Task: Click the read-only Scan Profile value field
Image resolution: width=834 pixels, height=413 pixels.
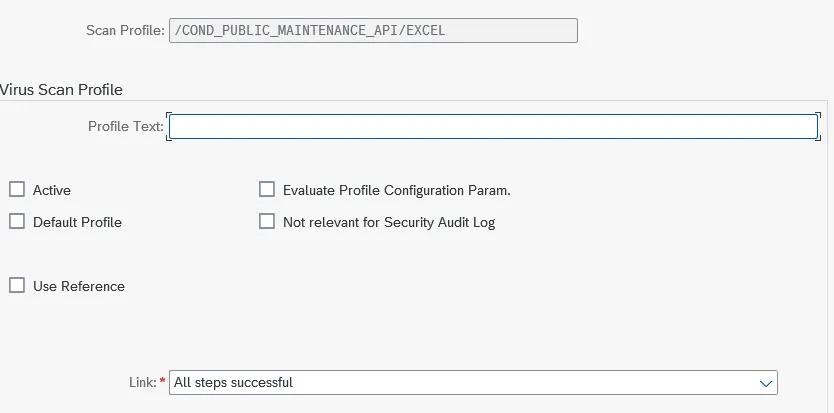Action: pos(373,31)
